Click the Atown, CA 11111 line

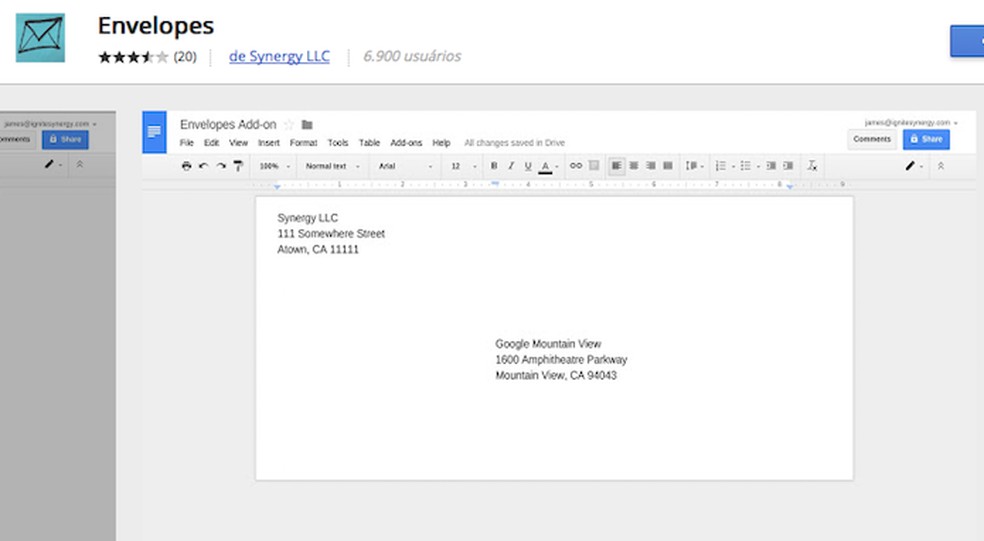(x=318, y=249)
